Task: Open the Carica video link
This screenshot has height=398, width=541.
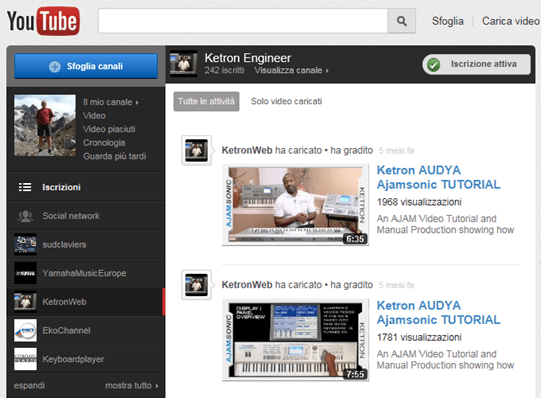Action: (x=511, y=21)
